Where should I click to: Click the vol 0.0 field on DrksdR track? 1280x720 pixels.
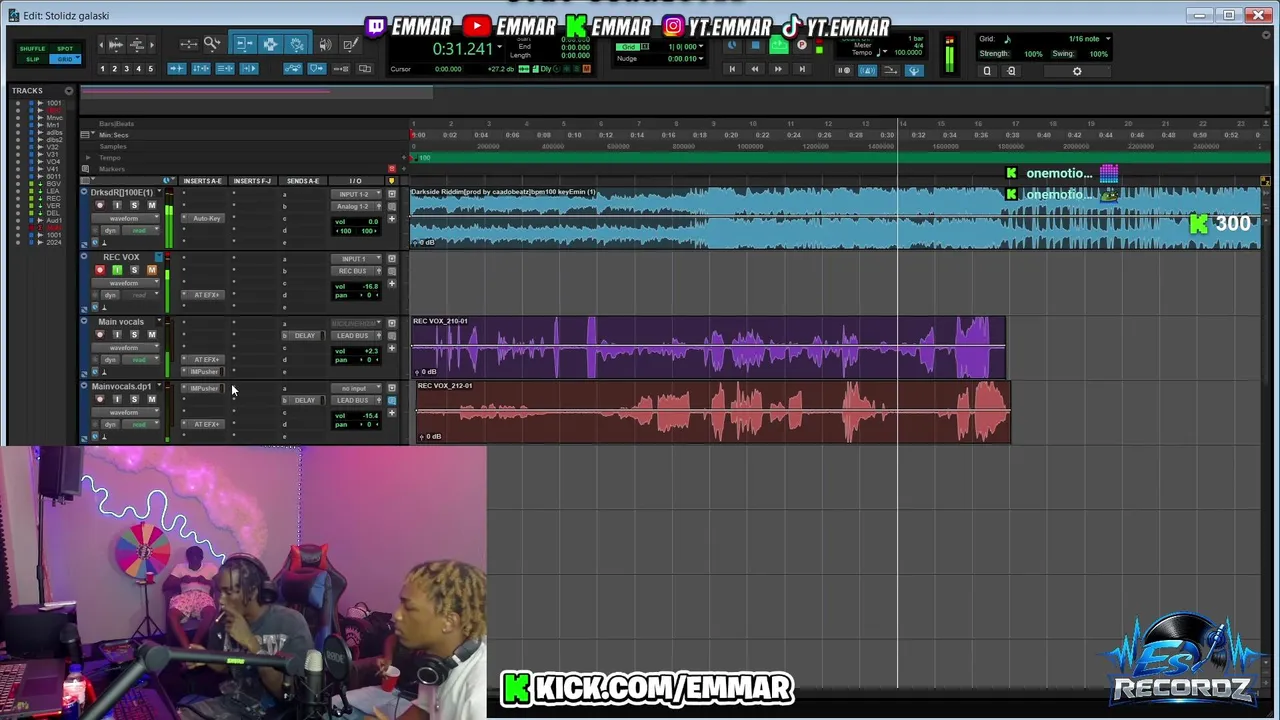tap(357, 221)
